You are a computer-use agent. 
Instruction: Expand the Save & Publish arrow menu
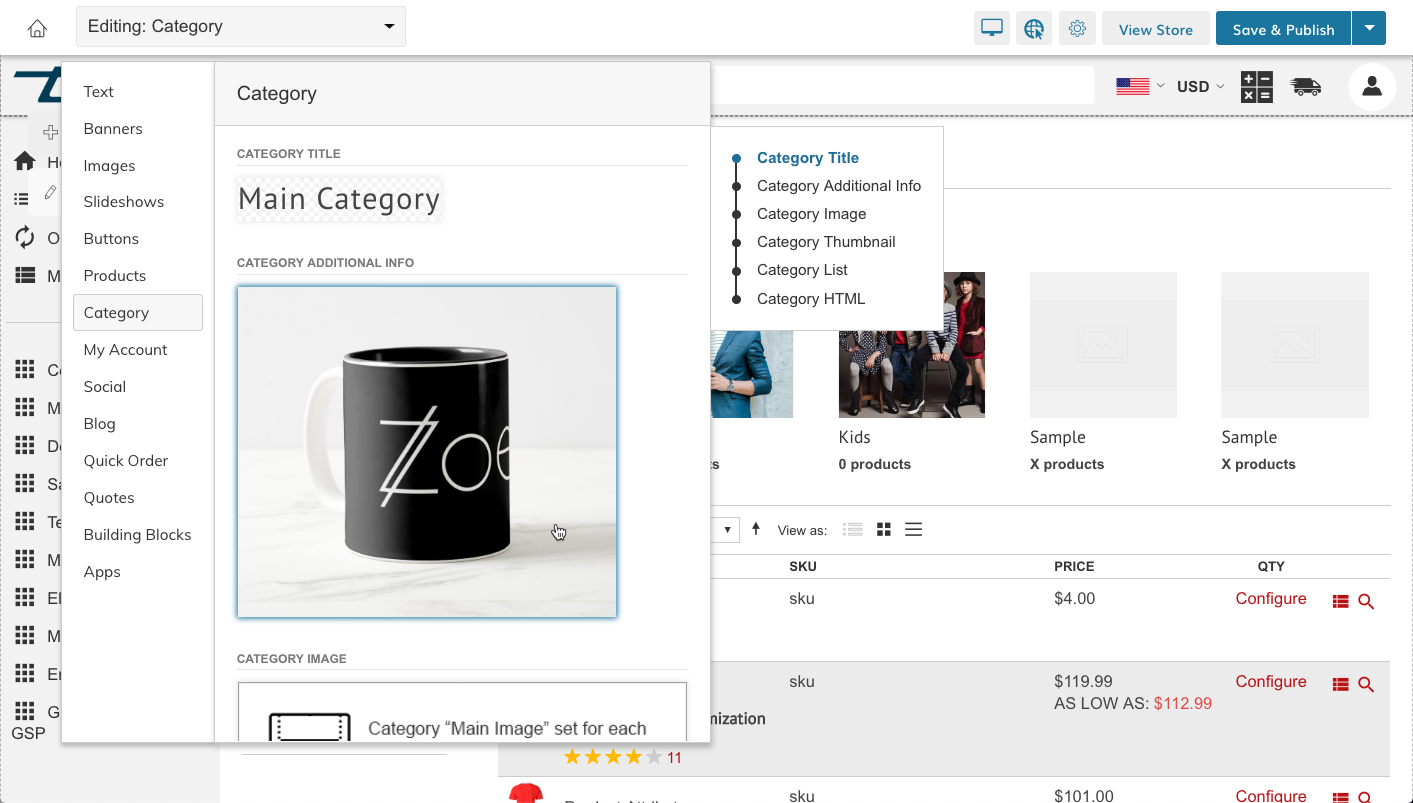(1369, 28)
